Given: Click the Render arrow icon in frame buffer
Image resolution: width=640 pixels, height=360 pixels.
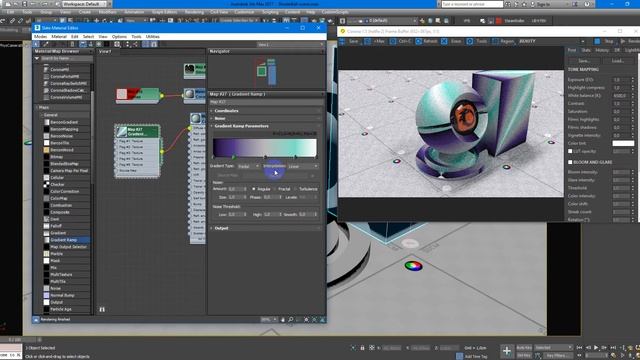Looking at the screenshot, I should (x=623, y=41).
